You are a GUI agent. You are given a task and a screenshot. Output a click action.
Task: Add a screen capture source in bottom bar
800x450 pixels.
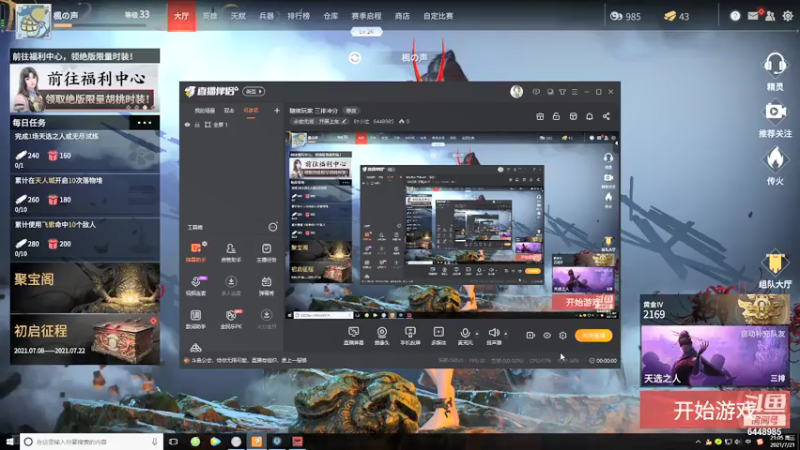(x=354, y=336)
